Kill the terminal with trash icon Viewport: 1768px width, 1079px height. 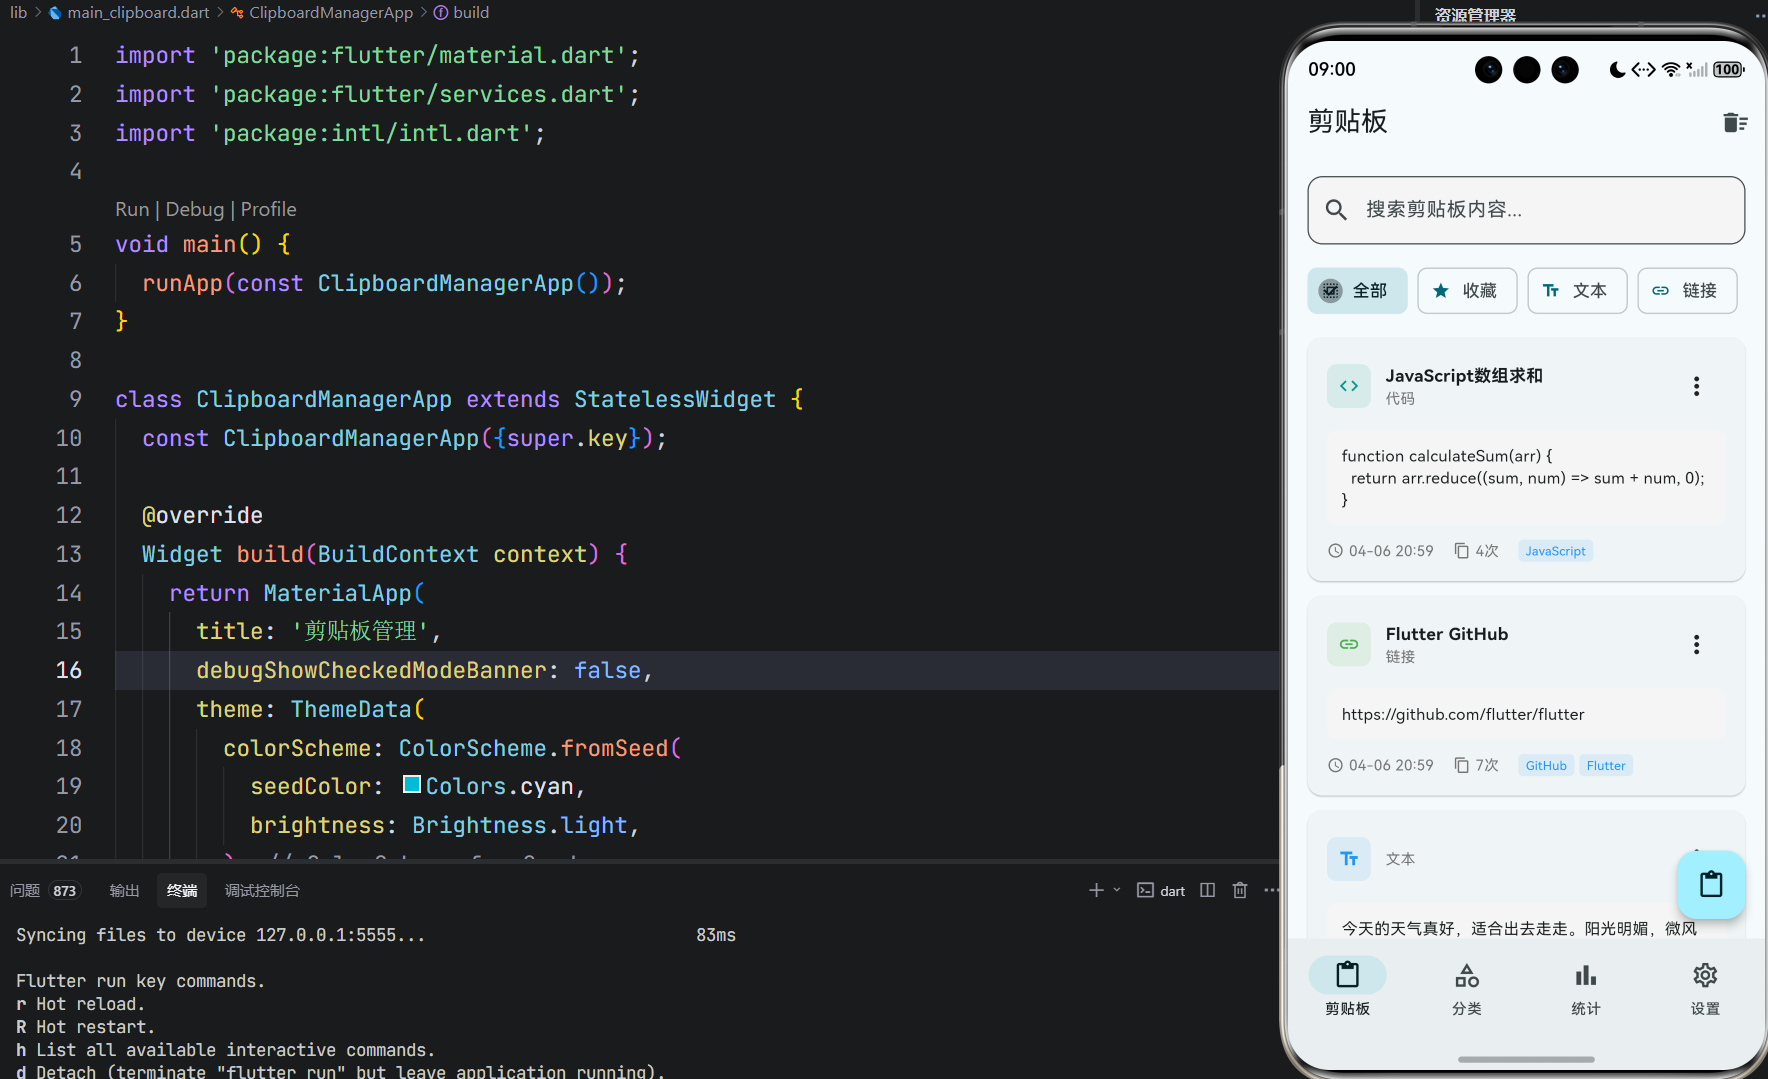[1240, 890]
